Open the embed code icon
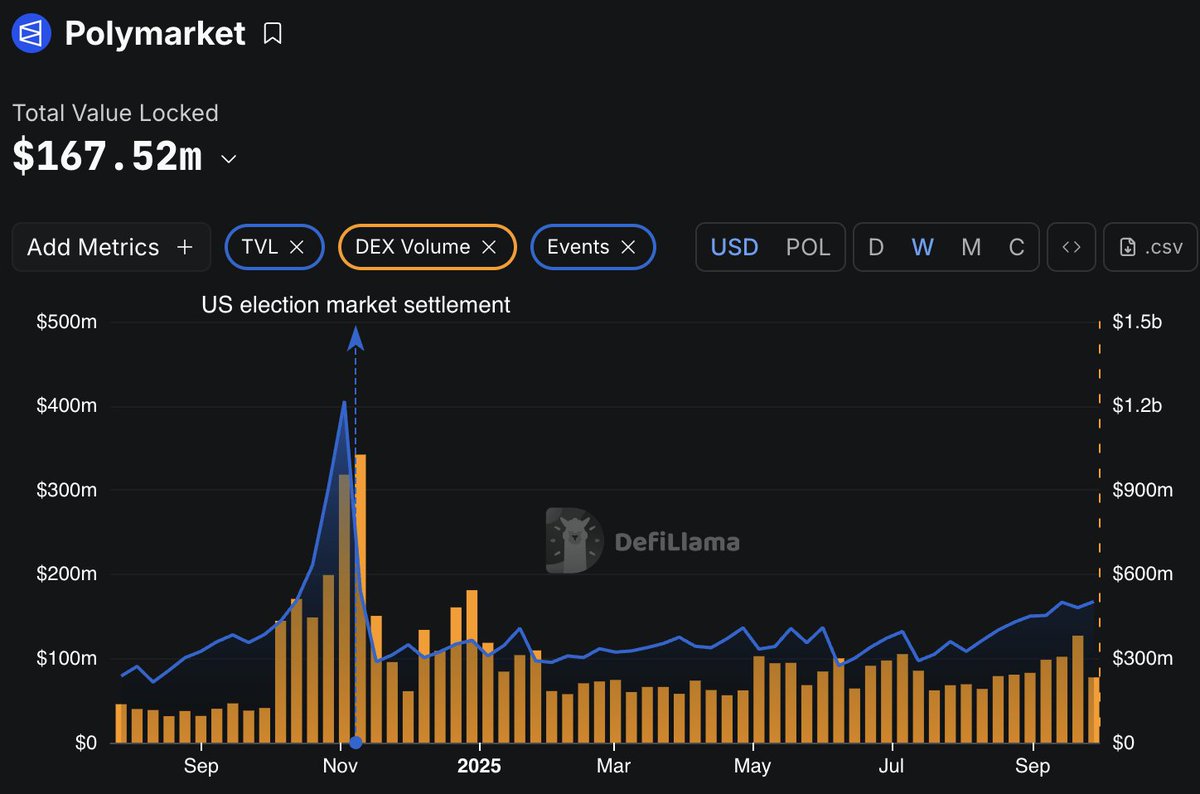Image resolution: width=1200 pixels, height=794 pixels. (1071, 247)
